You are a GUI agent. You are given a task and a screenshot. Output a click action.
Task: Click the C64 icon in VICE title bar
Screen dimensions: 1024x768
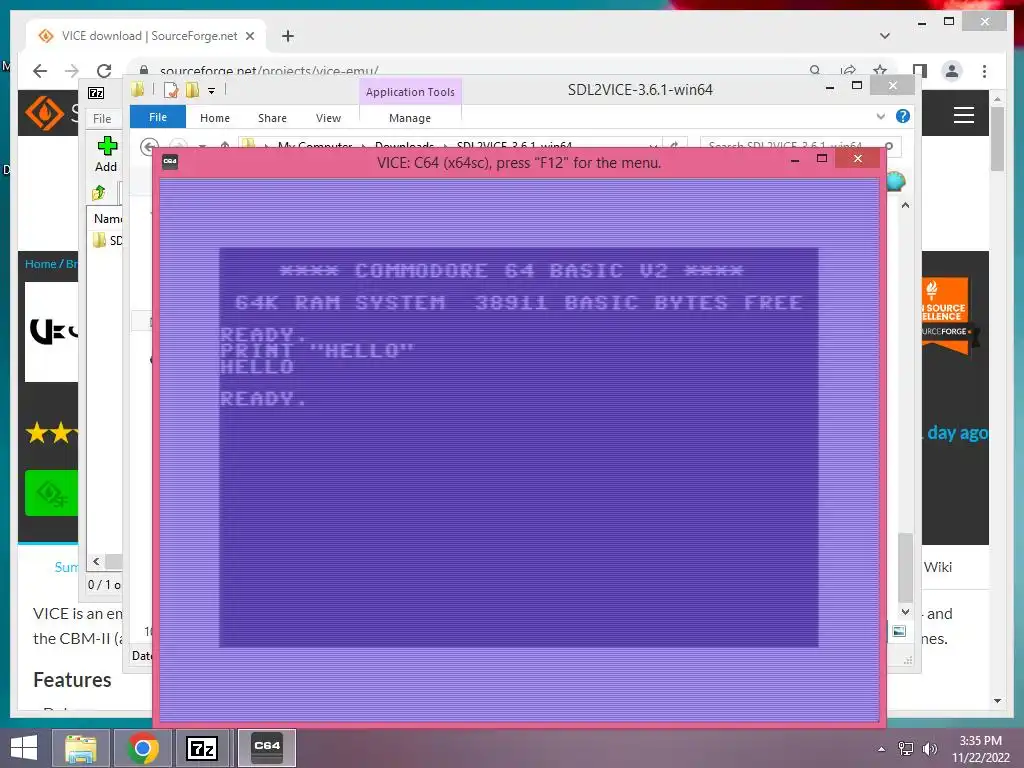tap(170, 161)
